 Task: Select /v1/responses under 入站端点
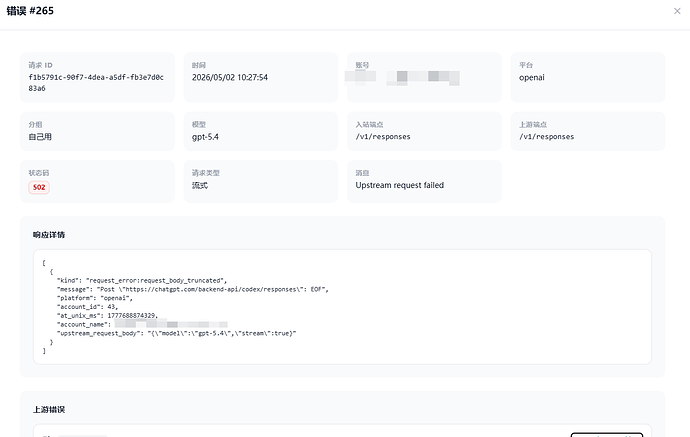pos(383,137)
